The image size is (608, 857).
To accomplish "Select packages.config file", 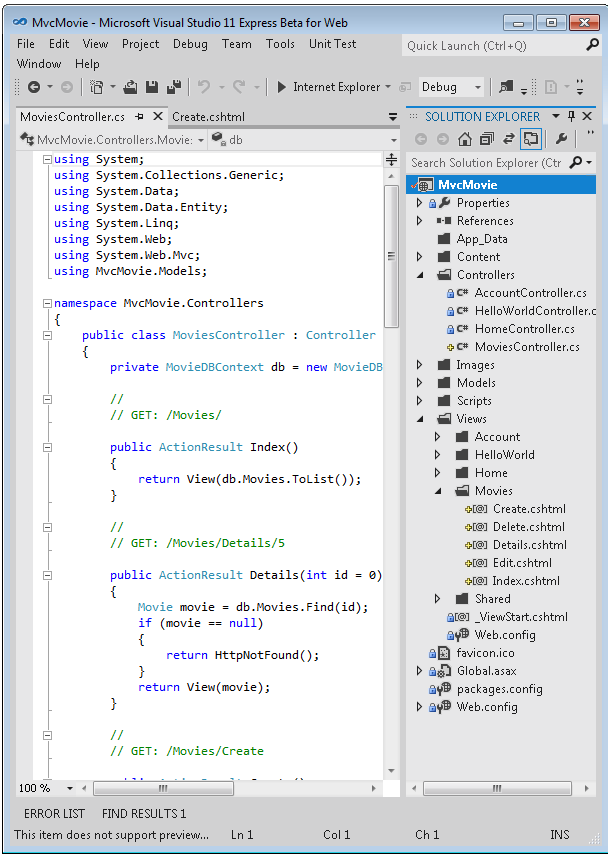I will click(x=500, y=689).
